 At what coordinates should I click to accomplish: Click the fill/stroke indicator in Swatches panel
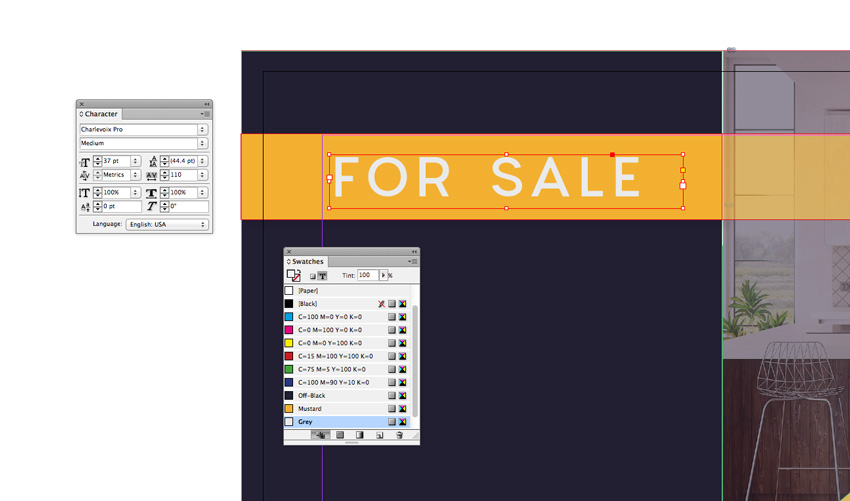[x=293, y=276]
